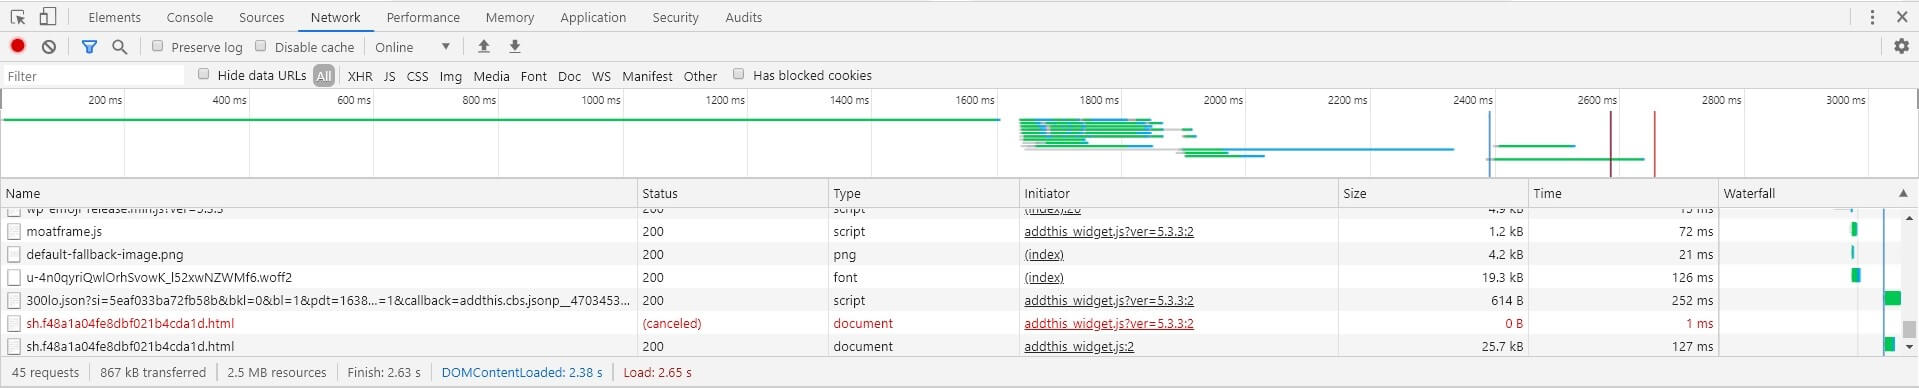The image size is (1919, 388).
Task: Filter requests by Media
Action: tap(491, 76)
